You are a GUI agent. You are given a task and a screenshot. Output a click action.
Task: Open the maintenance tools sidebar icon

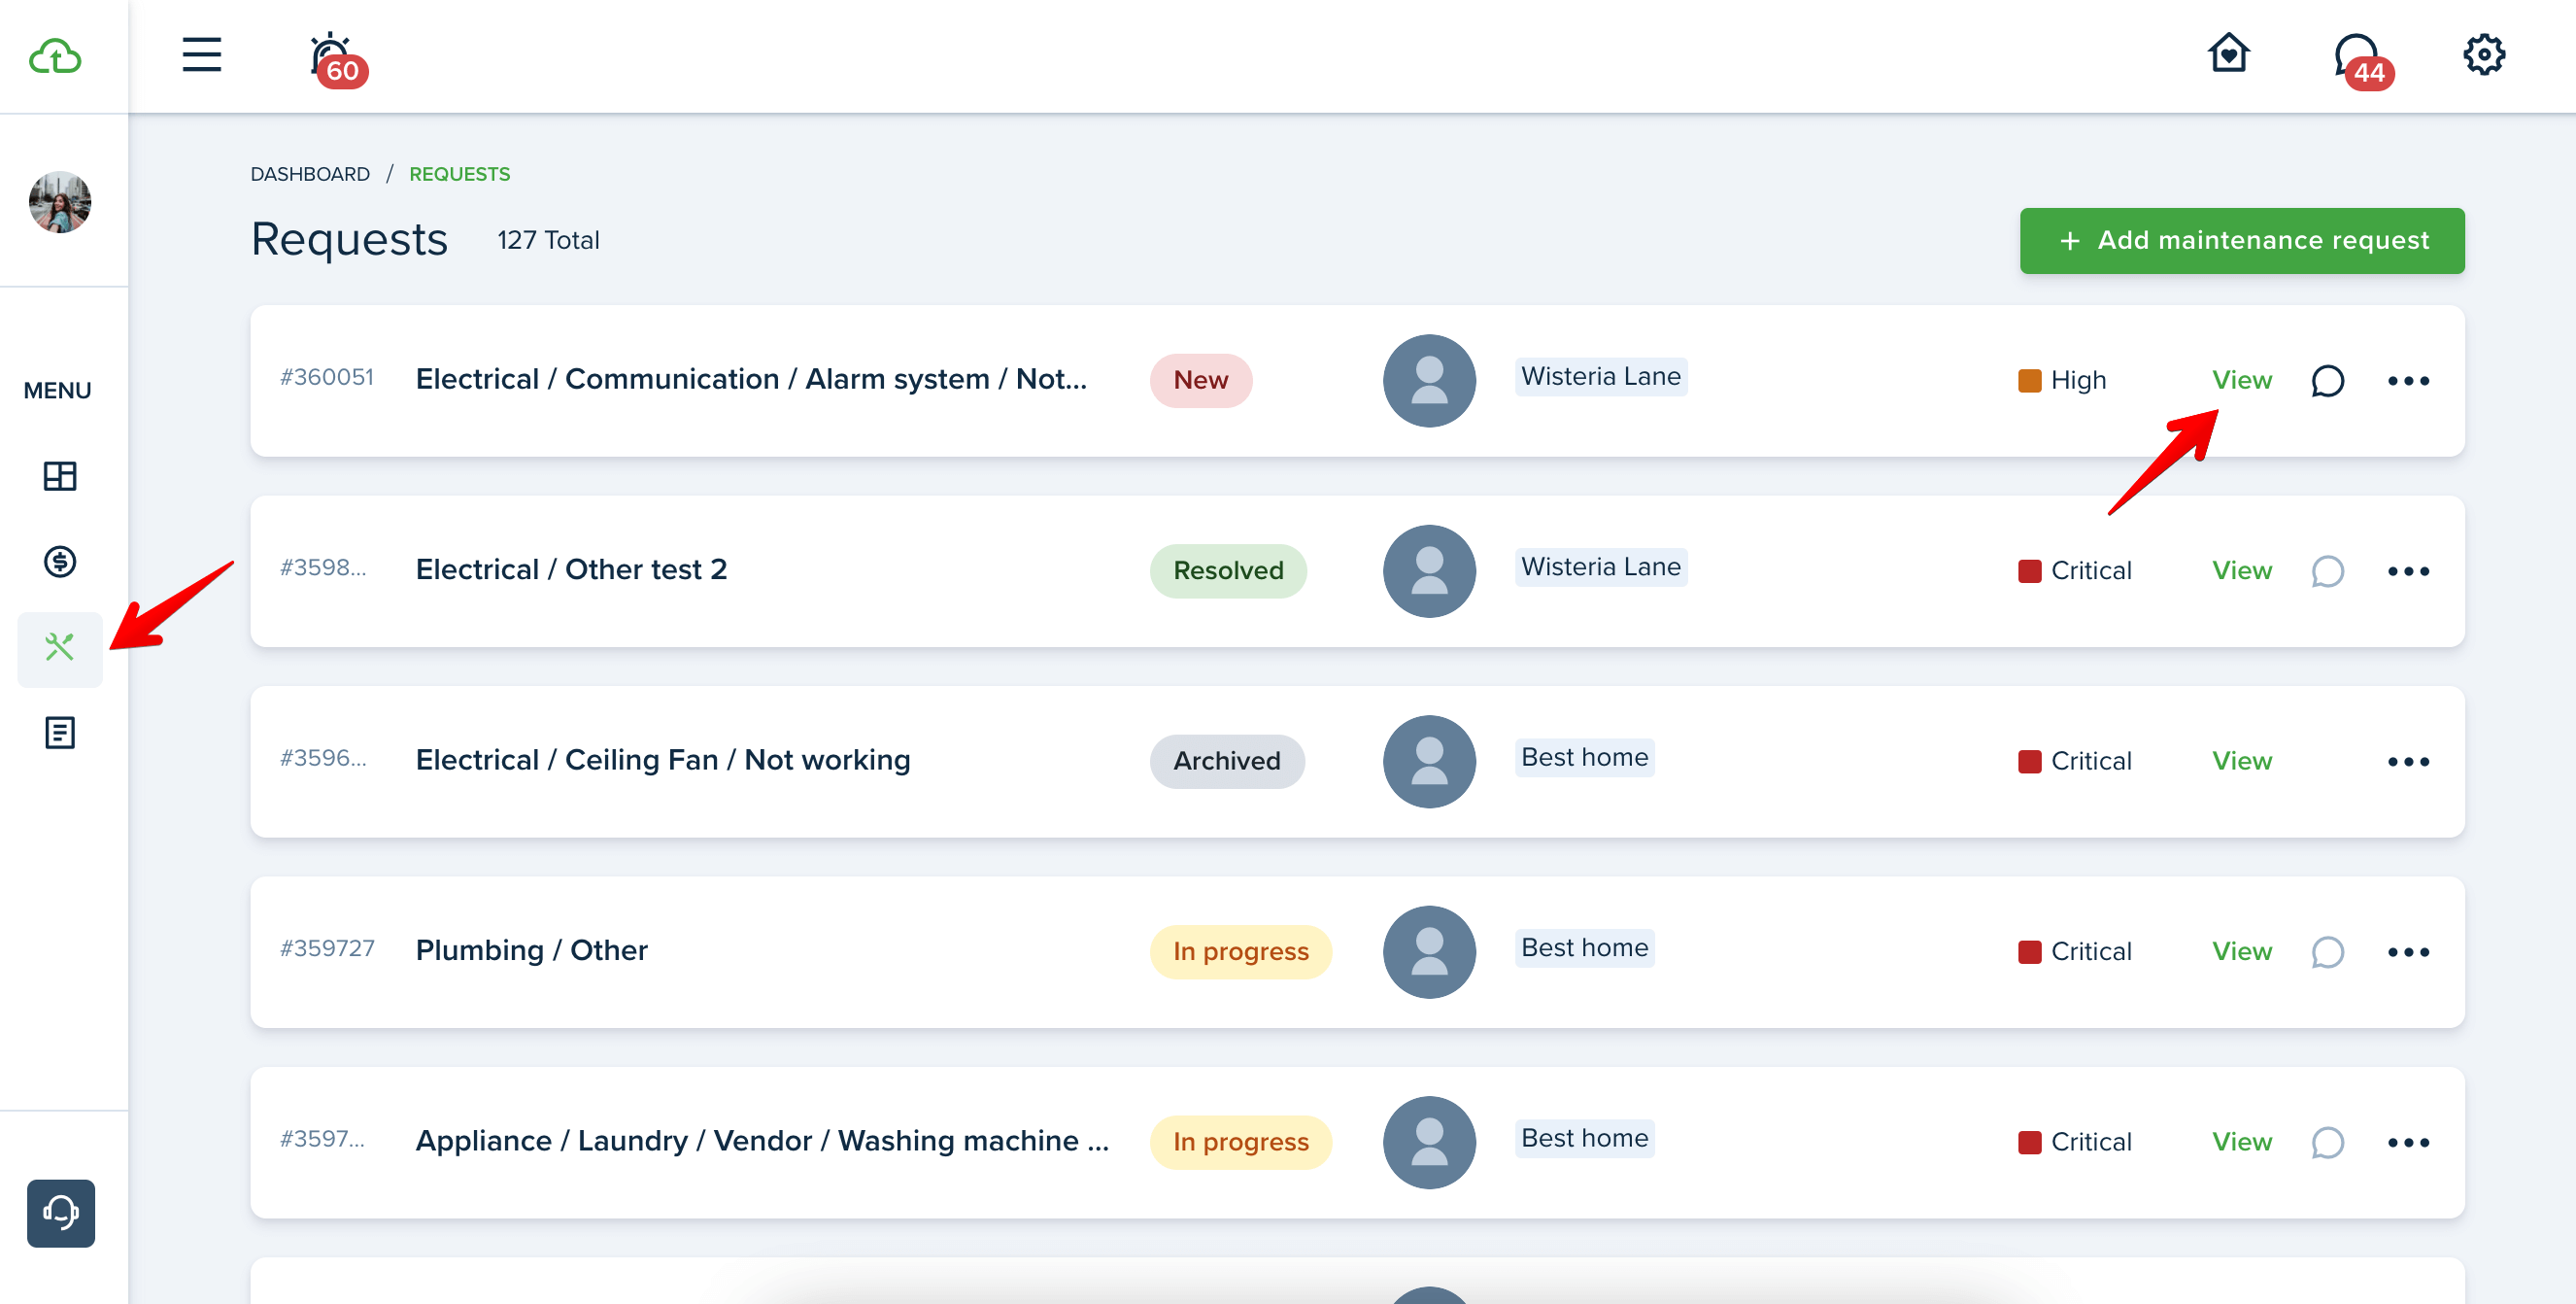[x=60, y=648]
